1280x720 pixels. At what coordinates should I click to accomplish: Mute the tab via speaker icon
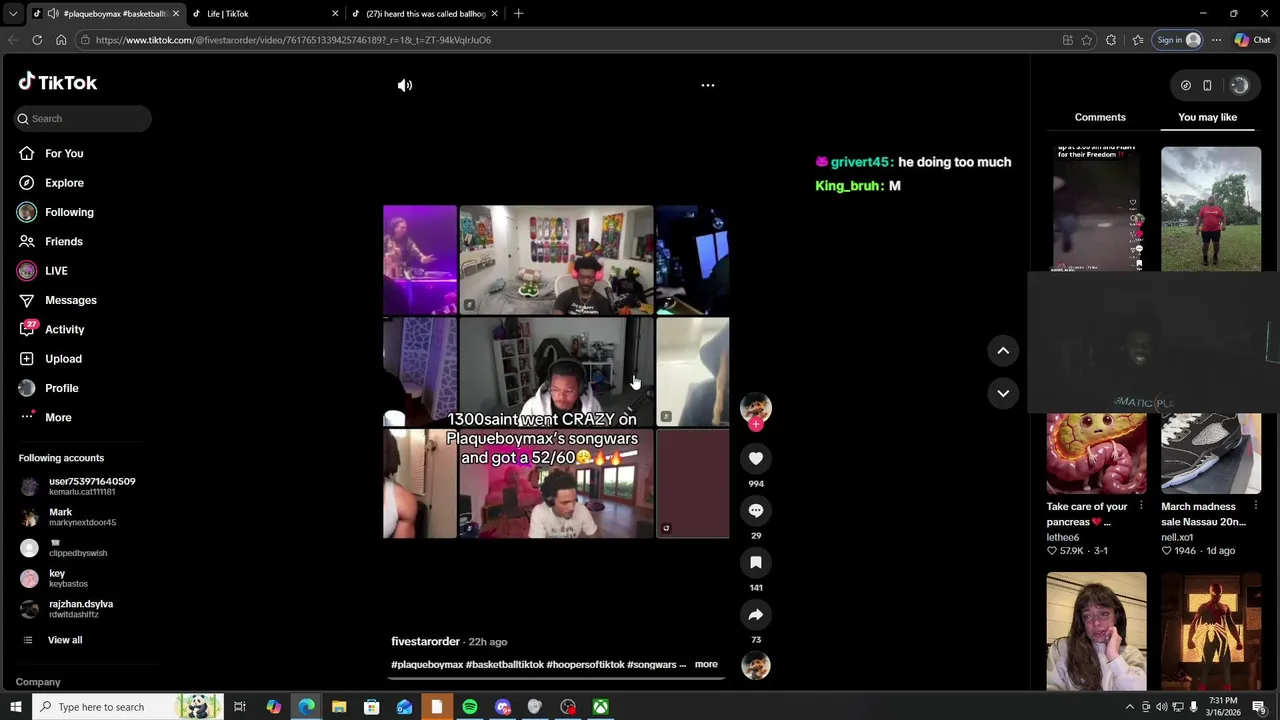pyautogui.click(x=53, y=14)
